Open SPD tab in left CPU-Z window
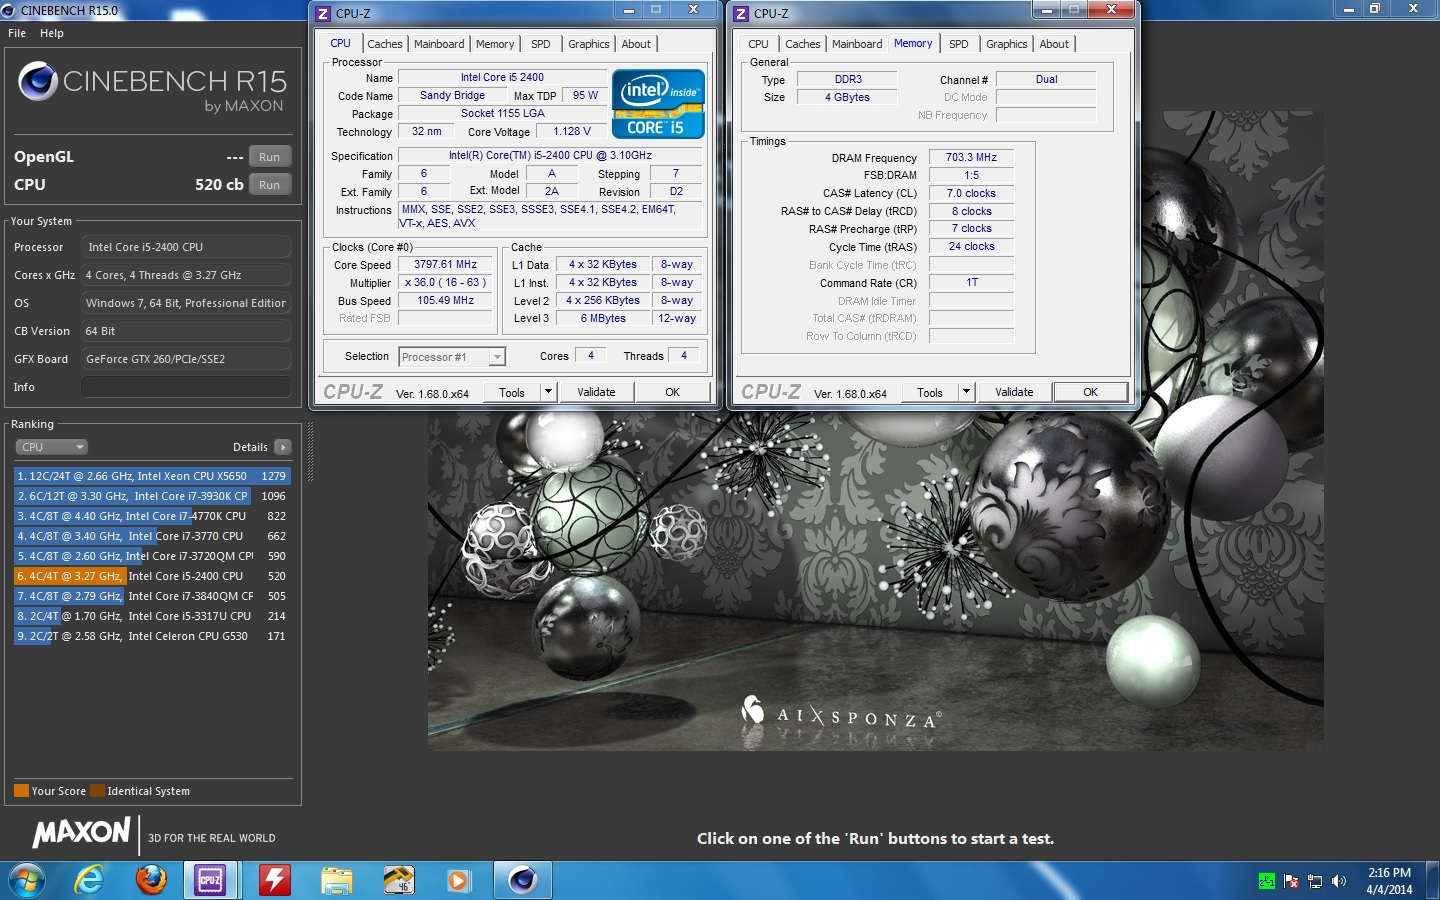 pyautogui.click(x=541, y=44)
